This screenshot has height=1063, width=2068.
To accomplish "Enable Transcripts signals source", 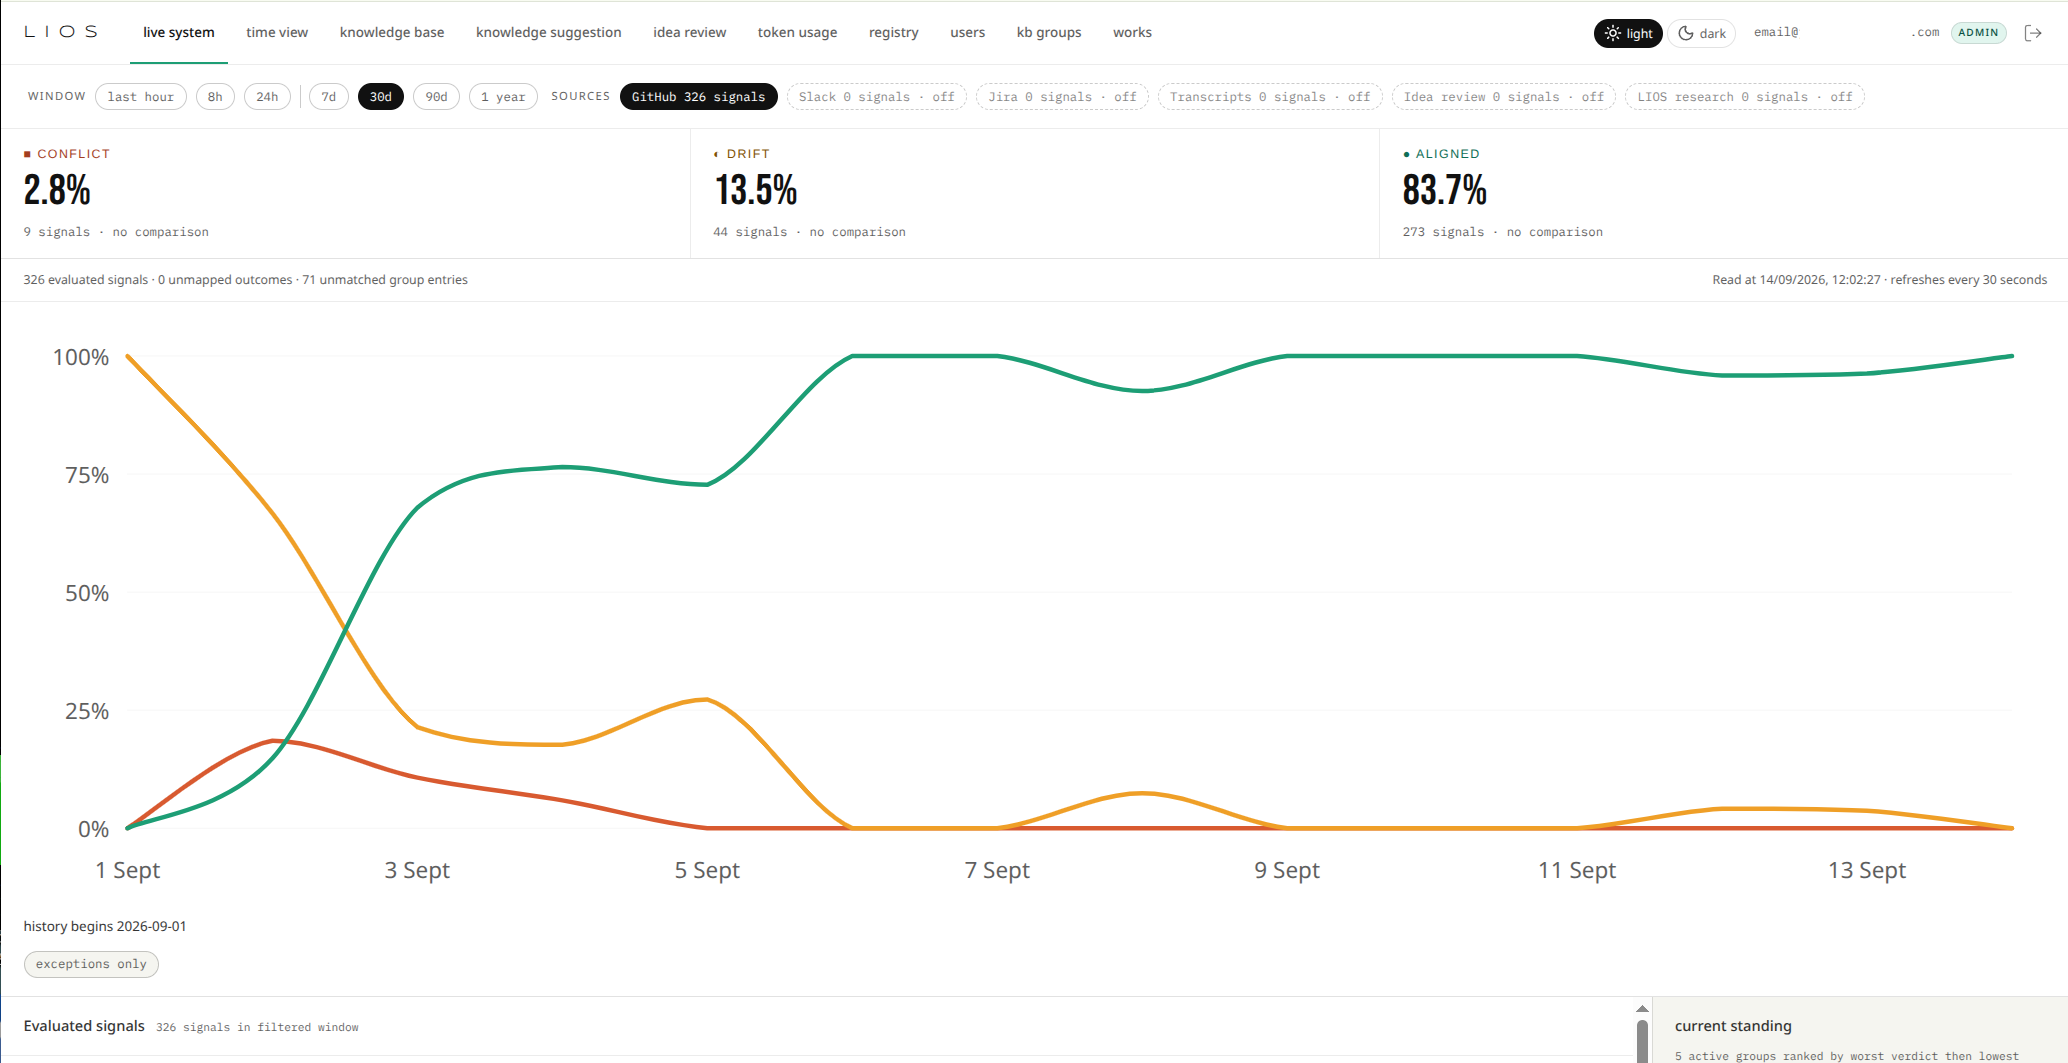I will (x=1270, y=97).
